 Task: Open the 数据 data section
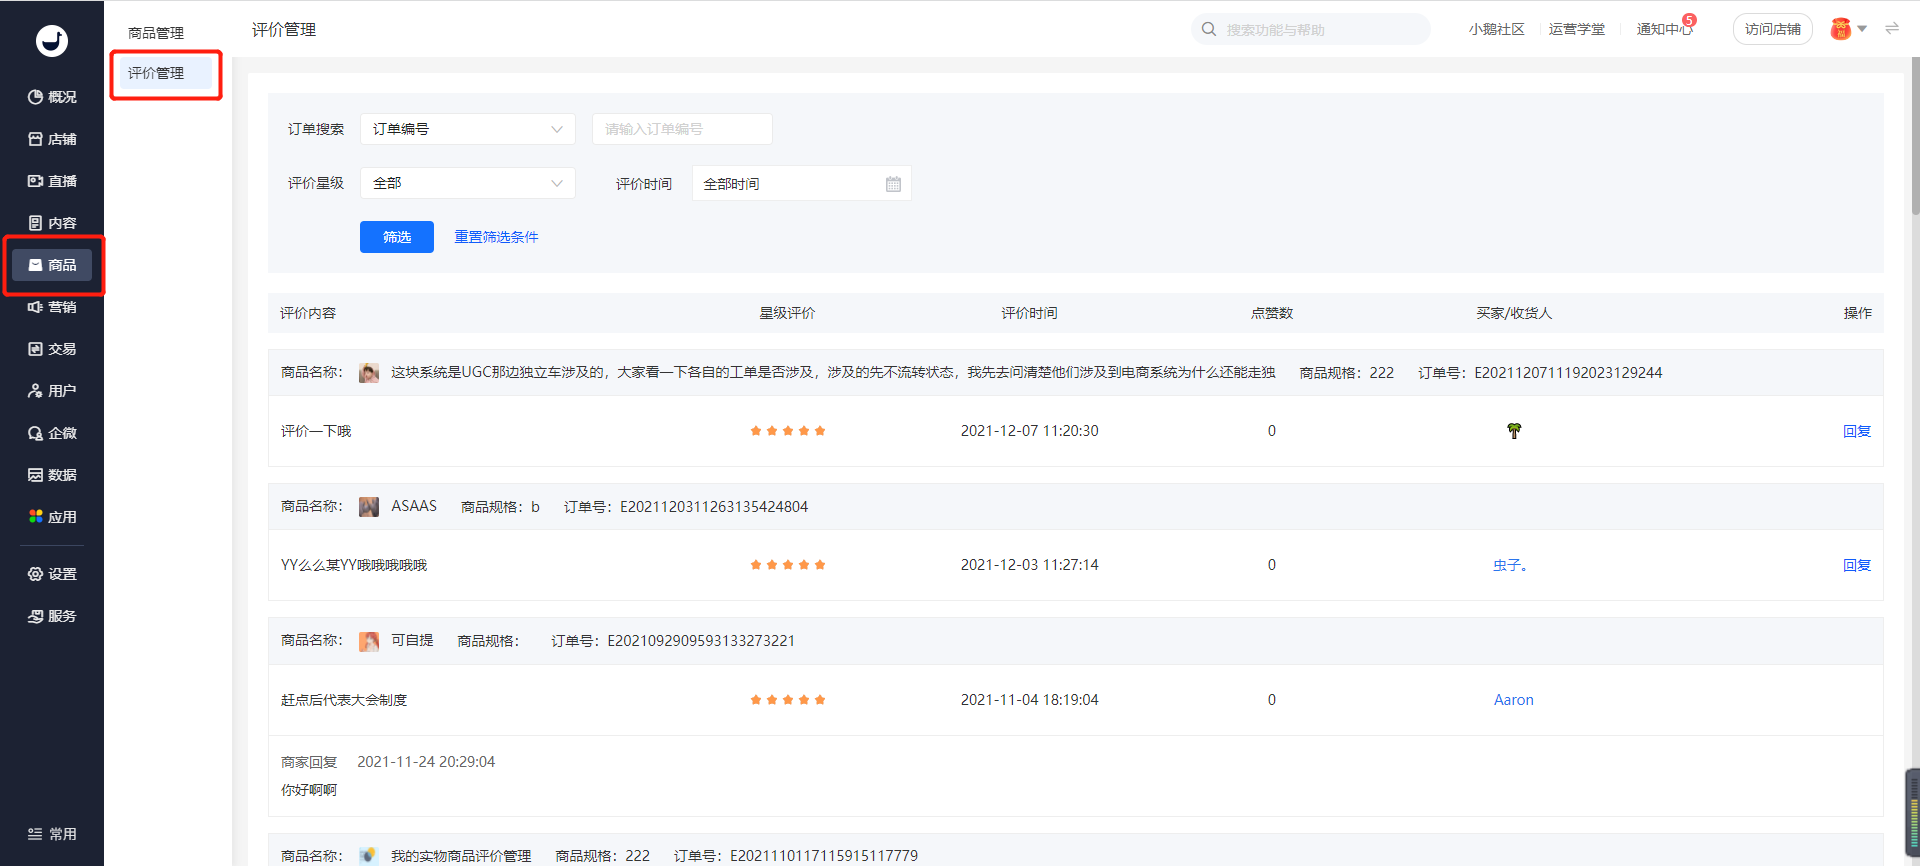coord(52,475)
